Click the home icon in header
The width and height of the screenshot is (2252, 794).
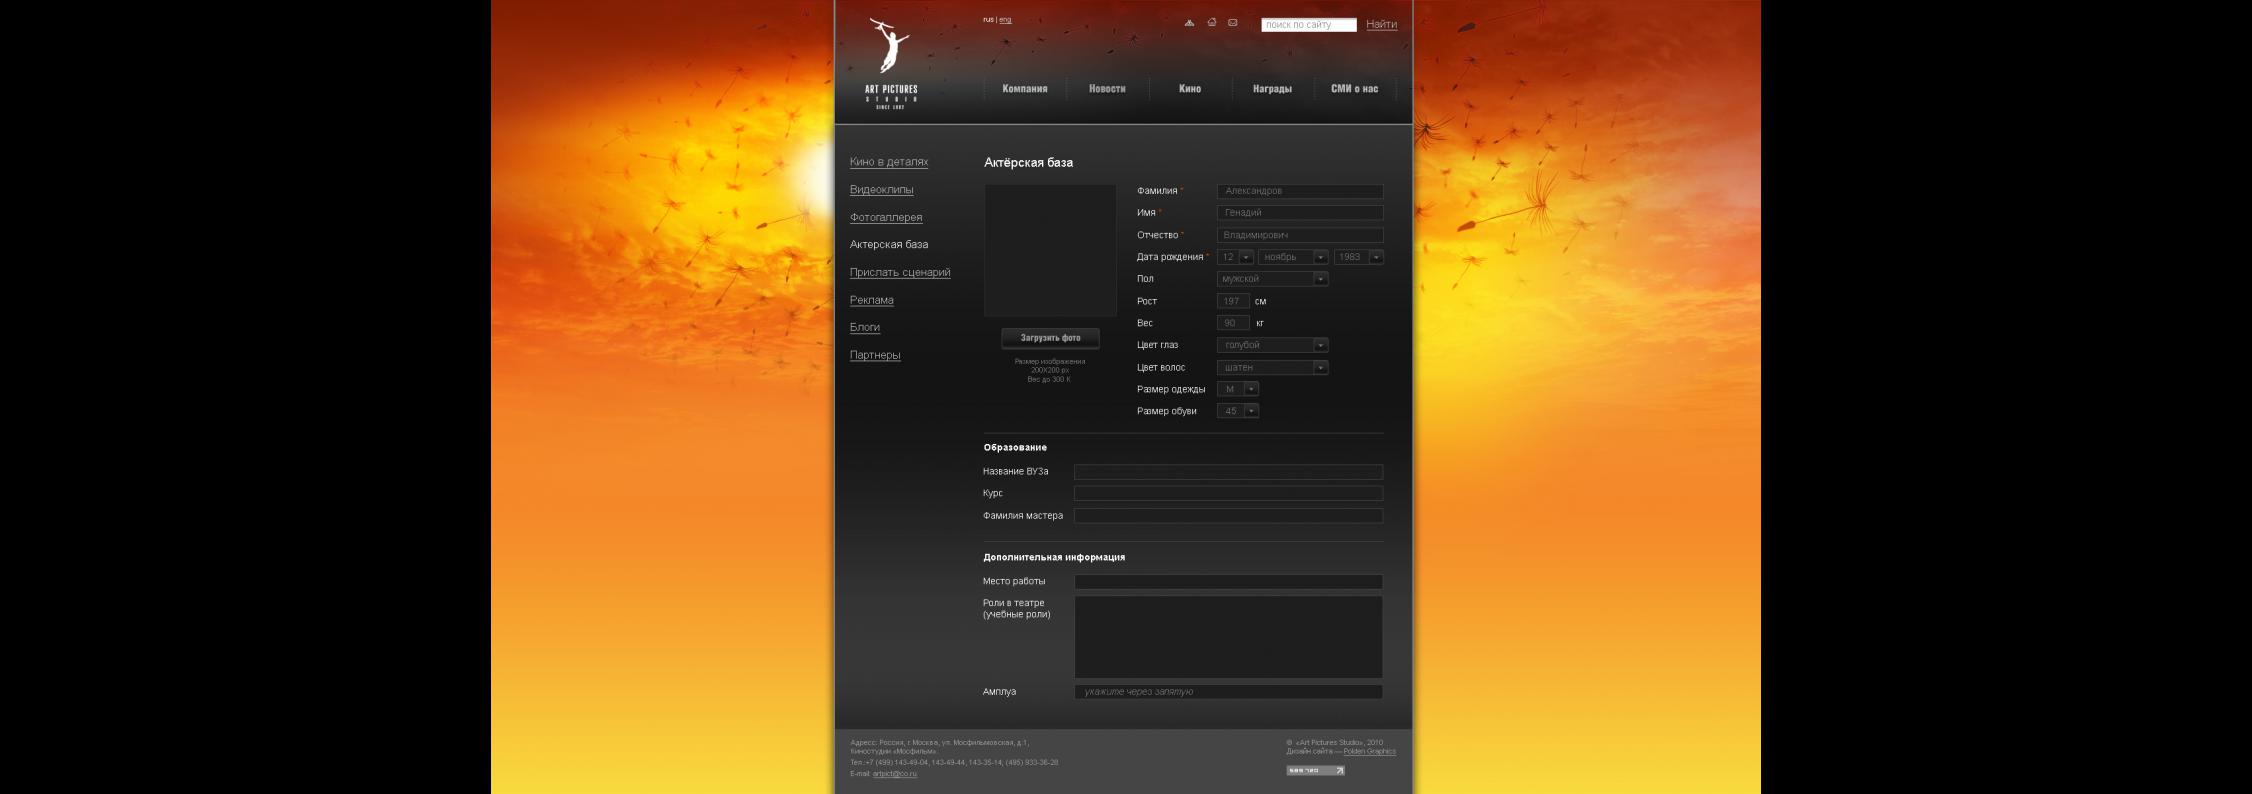(x=1211, y=23)
